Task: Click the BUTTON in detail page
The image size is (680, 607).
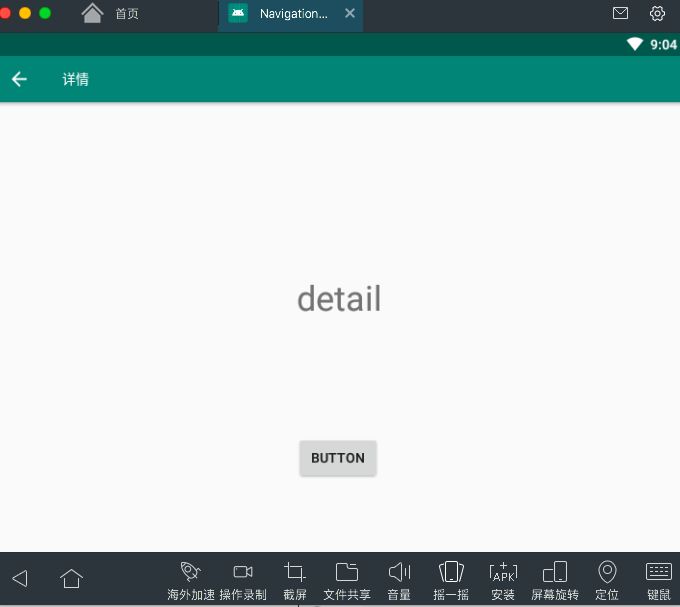Action: tap(338, 458)
